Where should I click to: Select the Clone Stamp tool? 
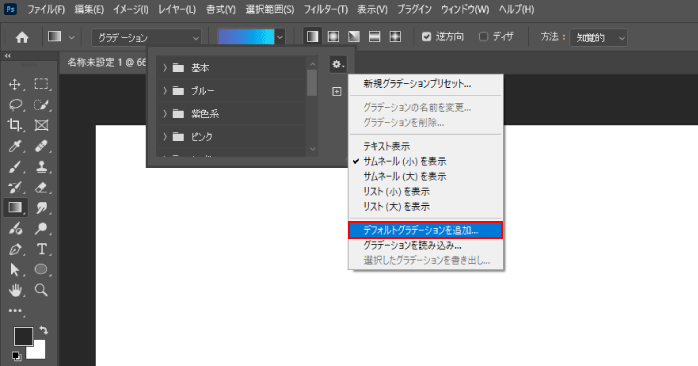tap(41, 167)
